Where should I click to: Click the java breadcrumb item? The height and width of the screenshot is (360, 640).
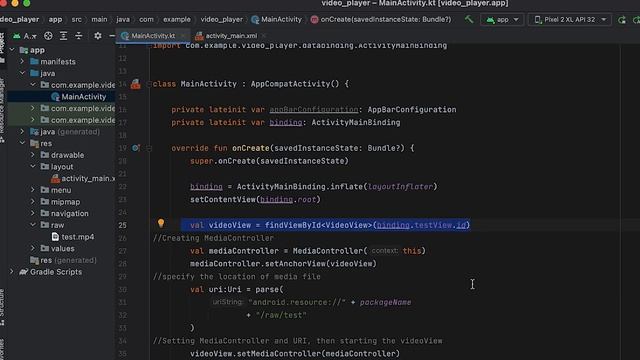click(123, 20)
